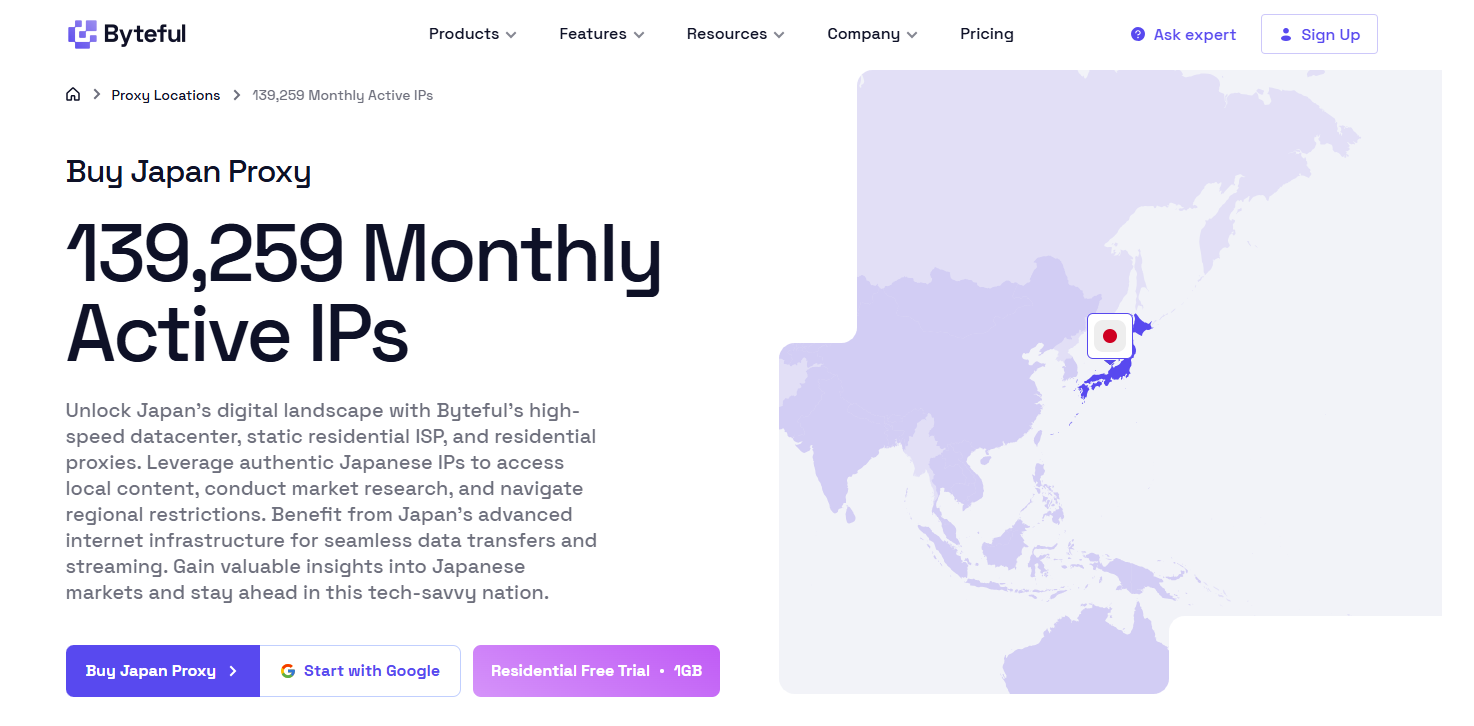Click the arrow in Buy Japan Proxy button
The image size is (1474, 726).
233,671
